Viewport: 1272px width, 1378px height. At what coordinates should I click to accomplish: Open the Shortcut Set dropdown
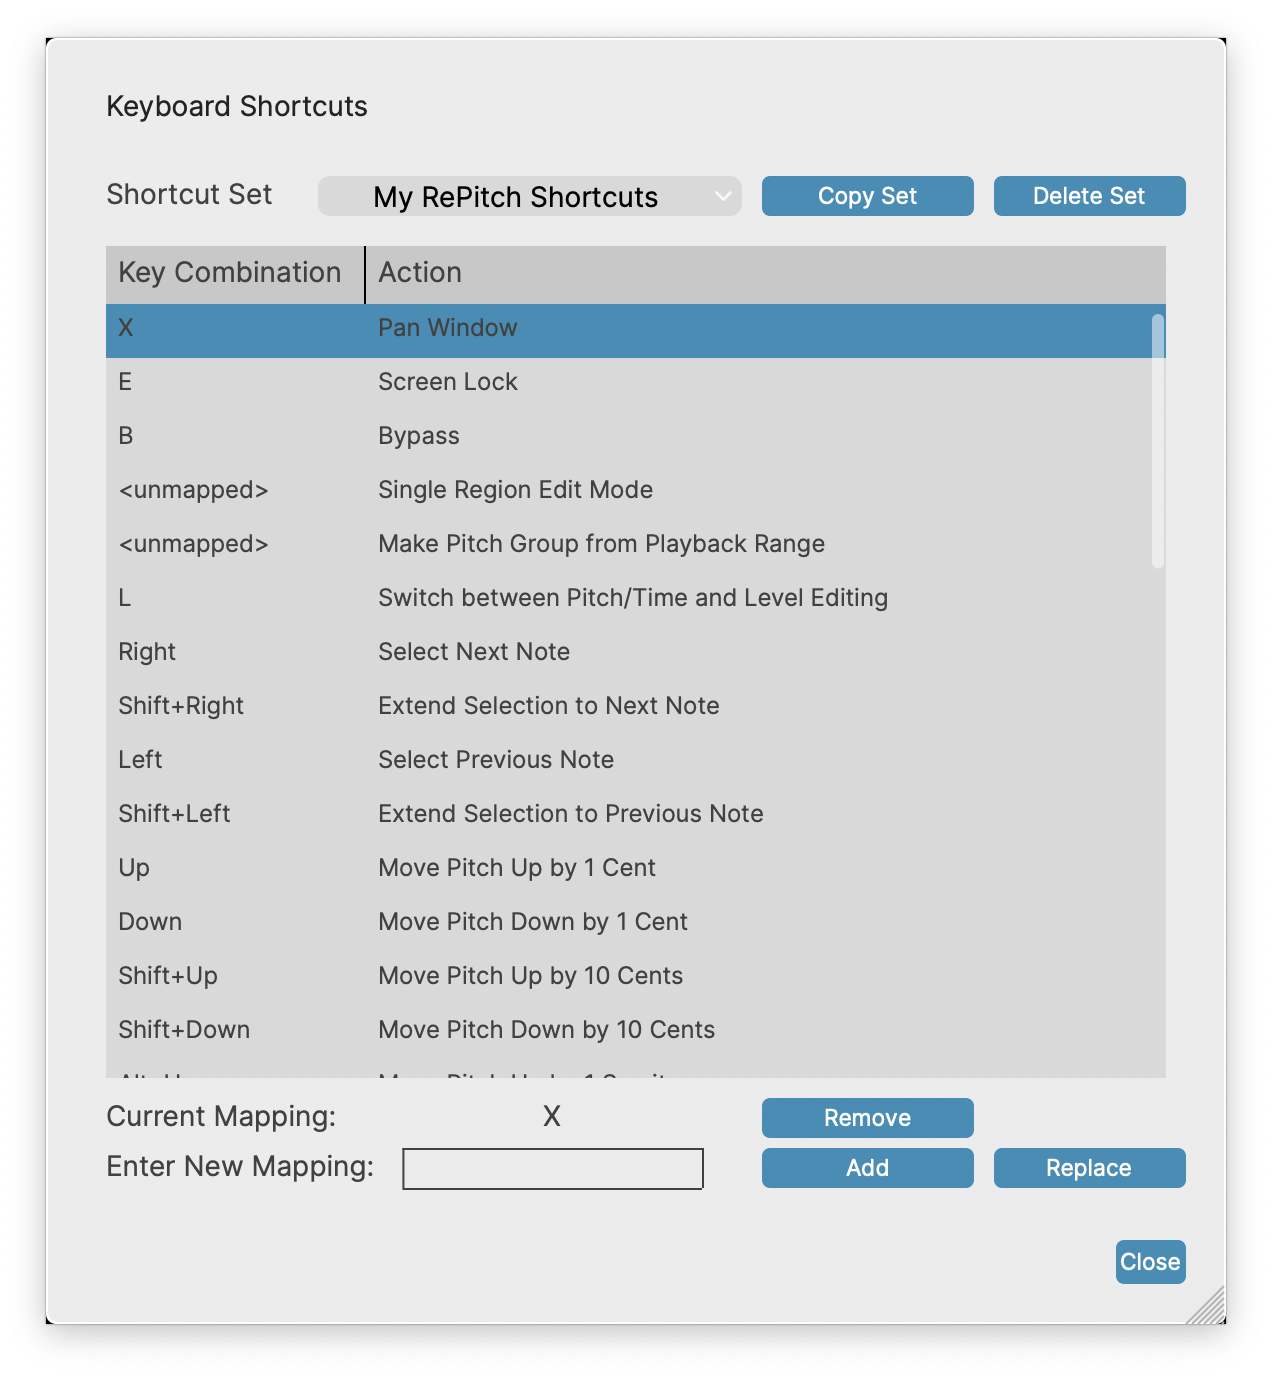[x=529, y=196]
